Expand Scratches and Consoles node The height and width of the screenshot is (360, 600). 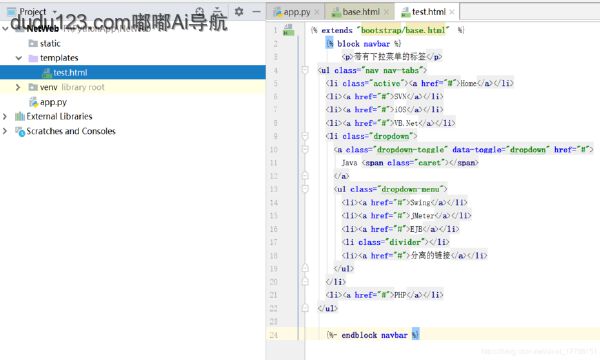pos(5,131)
